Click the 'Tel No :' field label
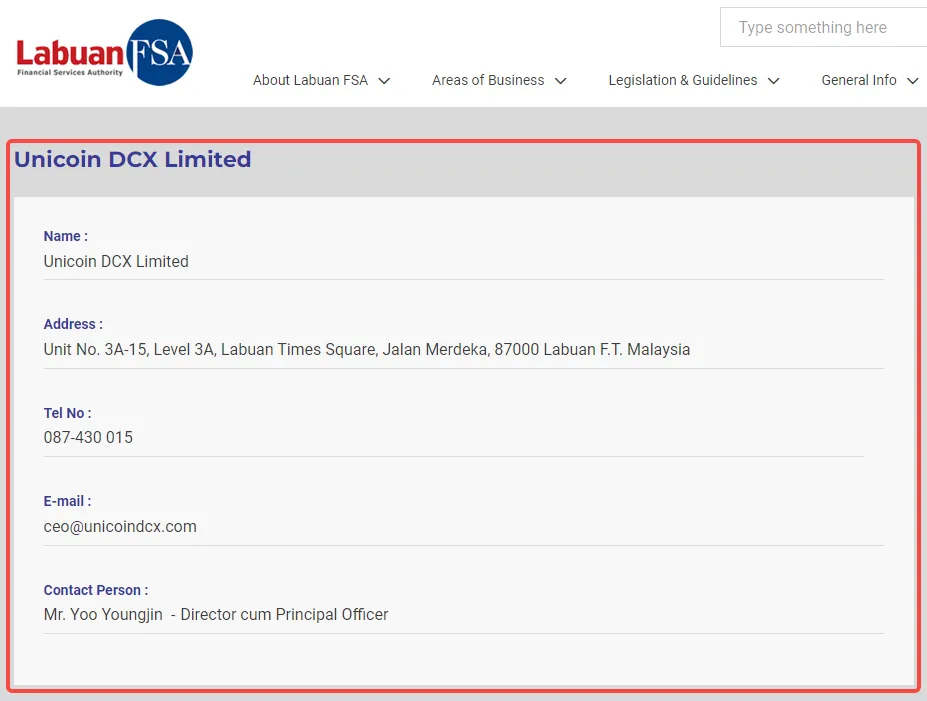 click(x=67, y=413)
